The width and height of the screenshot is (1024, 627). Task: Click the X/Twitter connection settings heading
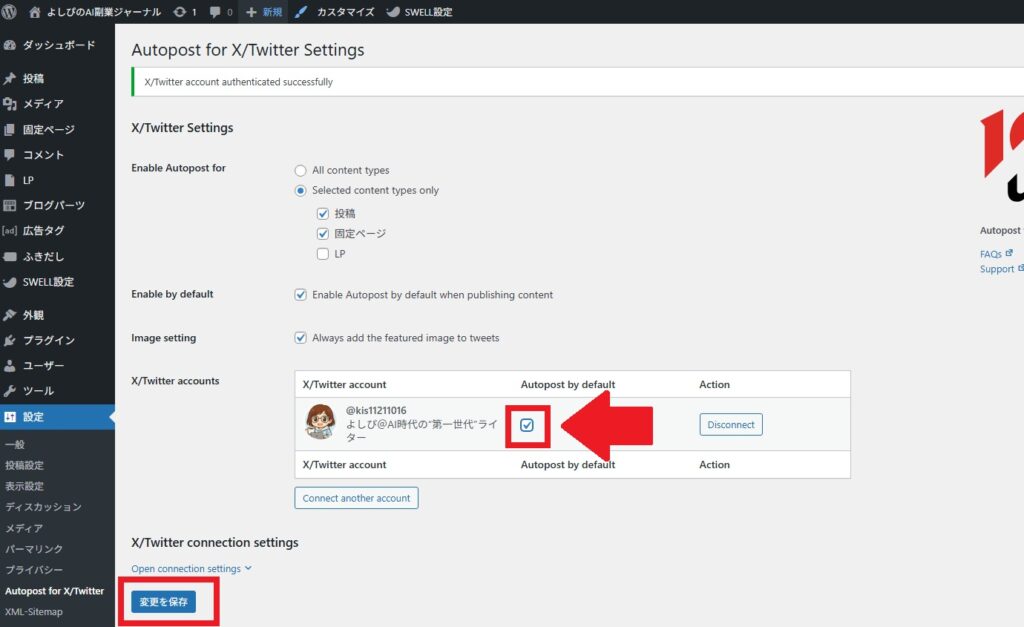point(215,543)
